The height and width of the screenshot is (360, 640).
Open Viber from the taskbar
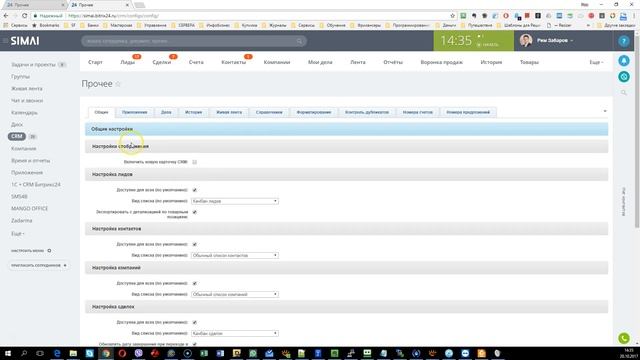[x=138, y=353]
